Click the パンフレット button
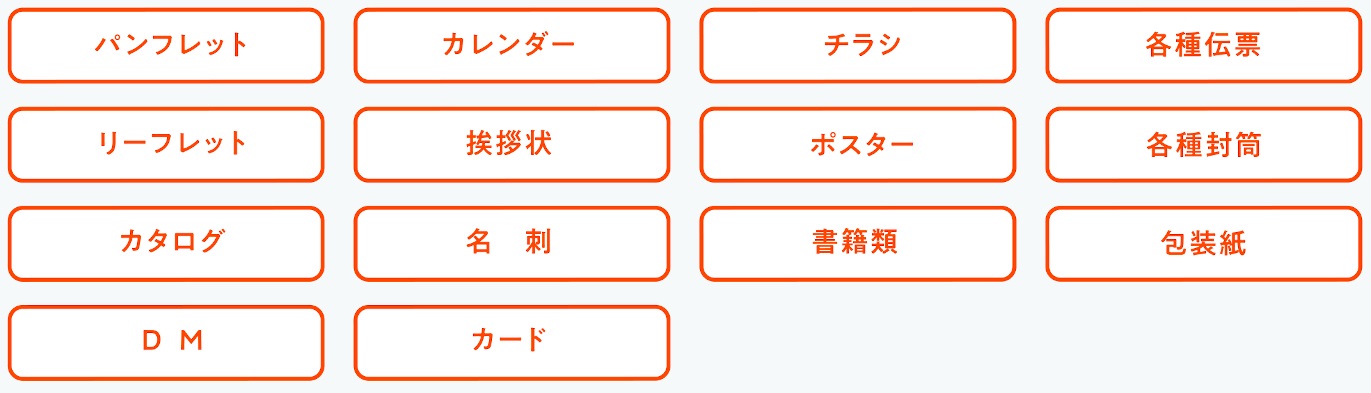 tap(166, 45)
